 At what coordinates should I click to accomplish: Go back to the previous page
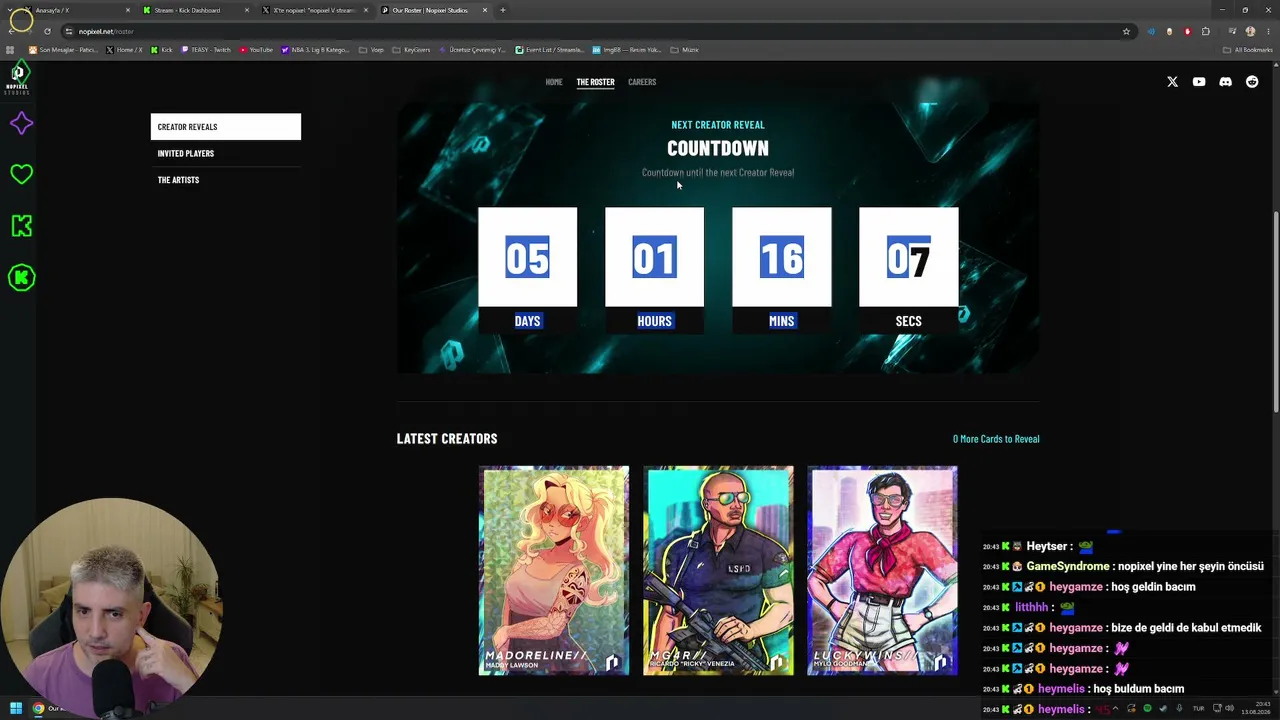point(11,31)
